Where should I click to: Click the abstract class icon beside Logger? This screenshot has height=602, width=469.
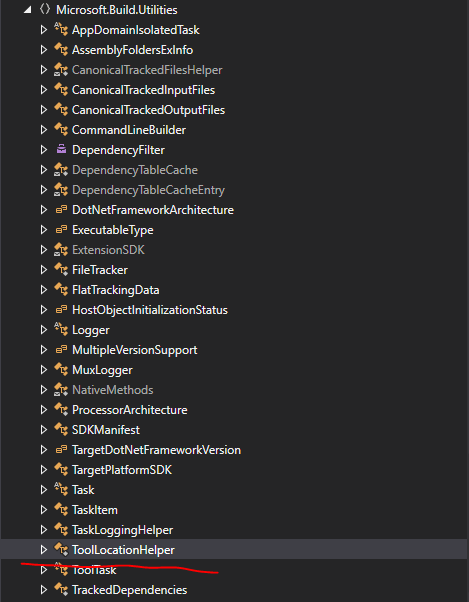point(61,329)
